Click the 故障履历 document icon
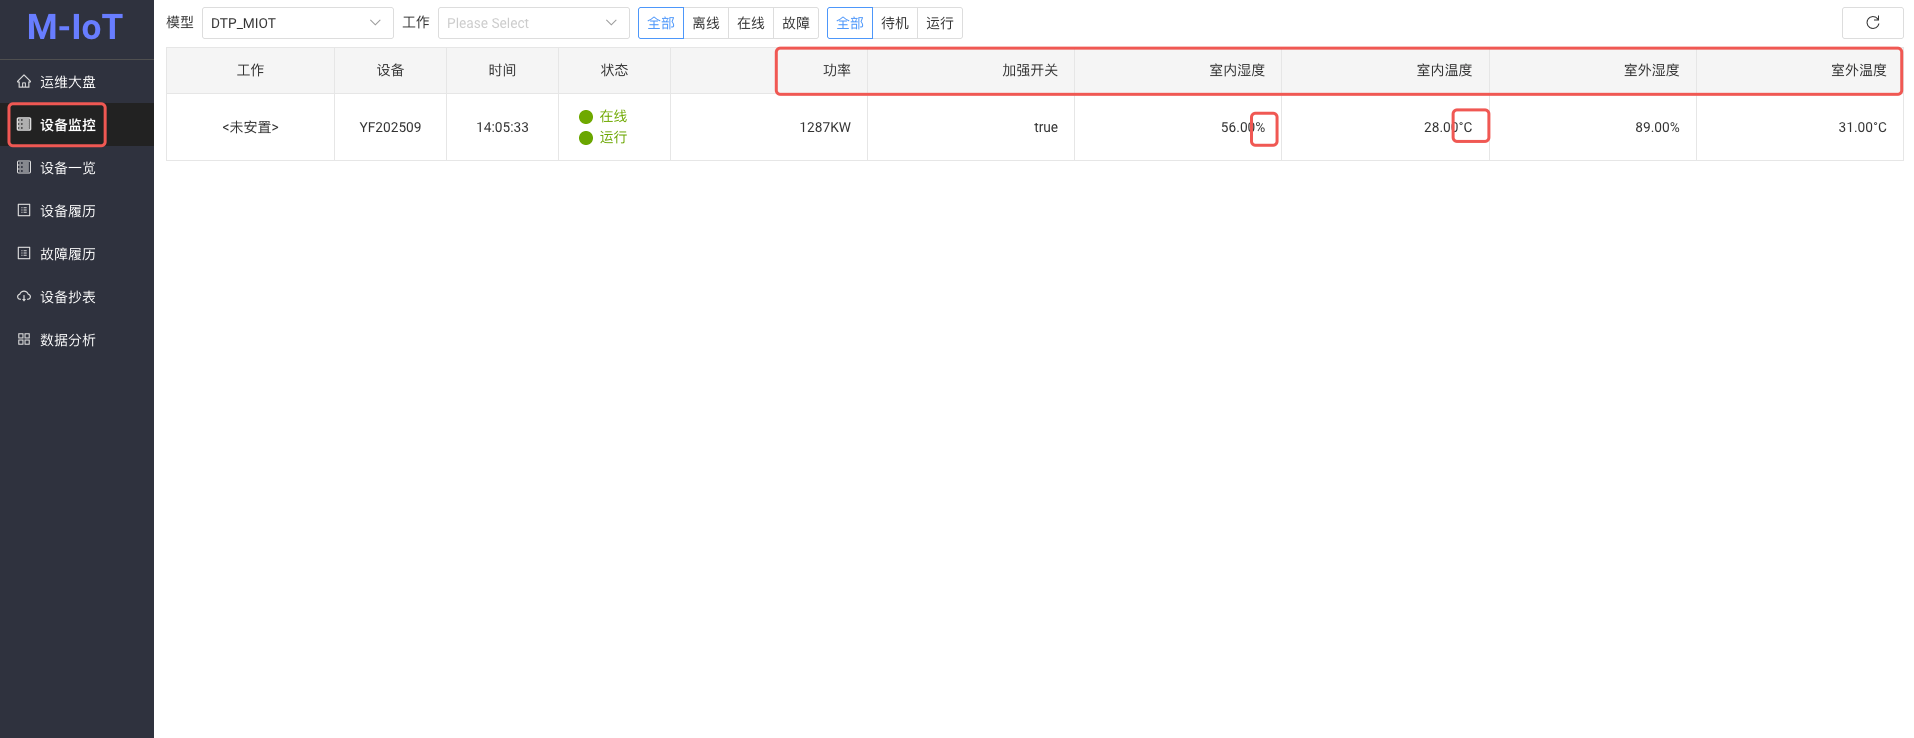Image resolution: width=1914 pixels, height=738 pixels. click(x=24, y=254)
